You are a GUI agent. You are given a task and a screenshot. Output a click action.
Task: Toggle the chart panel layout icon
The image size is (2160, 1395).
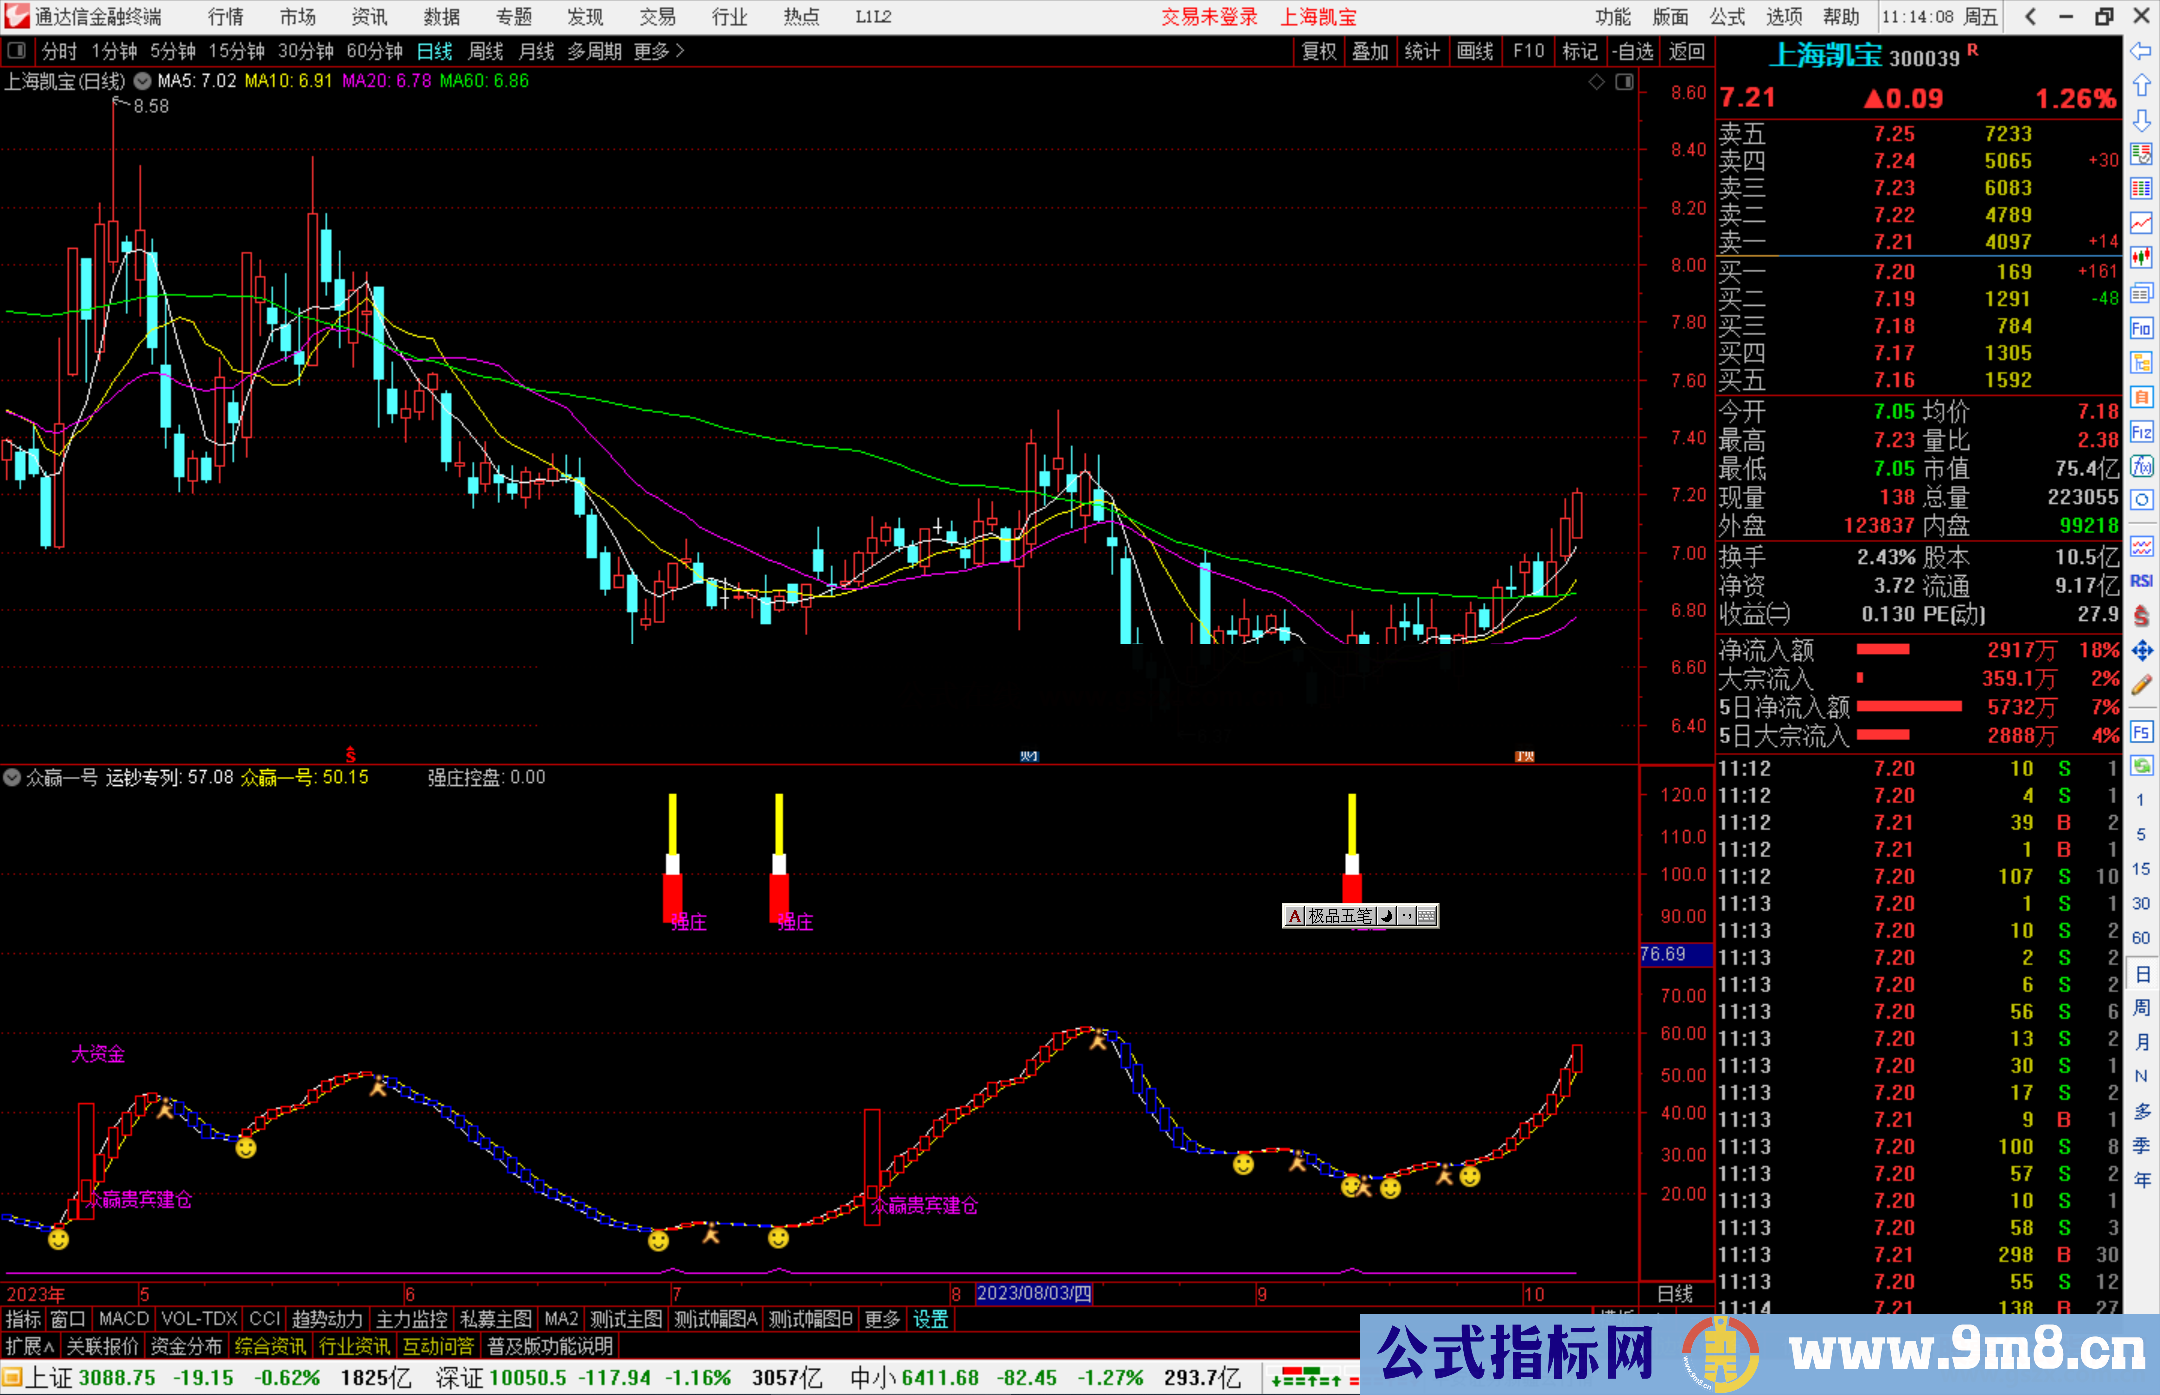tap(1624, 82)
